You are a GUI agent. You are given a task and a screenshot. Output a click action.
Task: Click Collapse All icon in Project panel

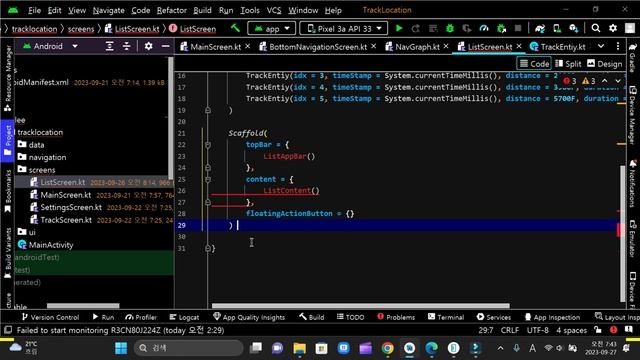127,46
